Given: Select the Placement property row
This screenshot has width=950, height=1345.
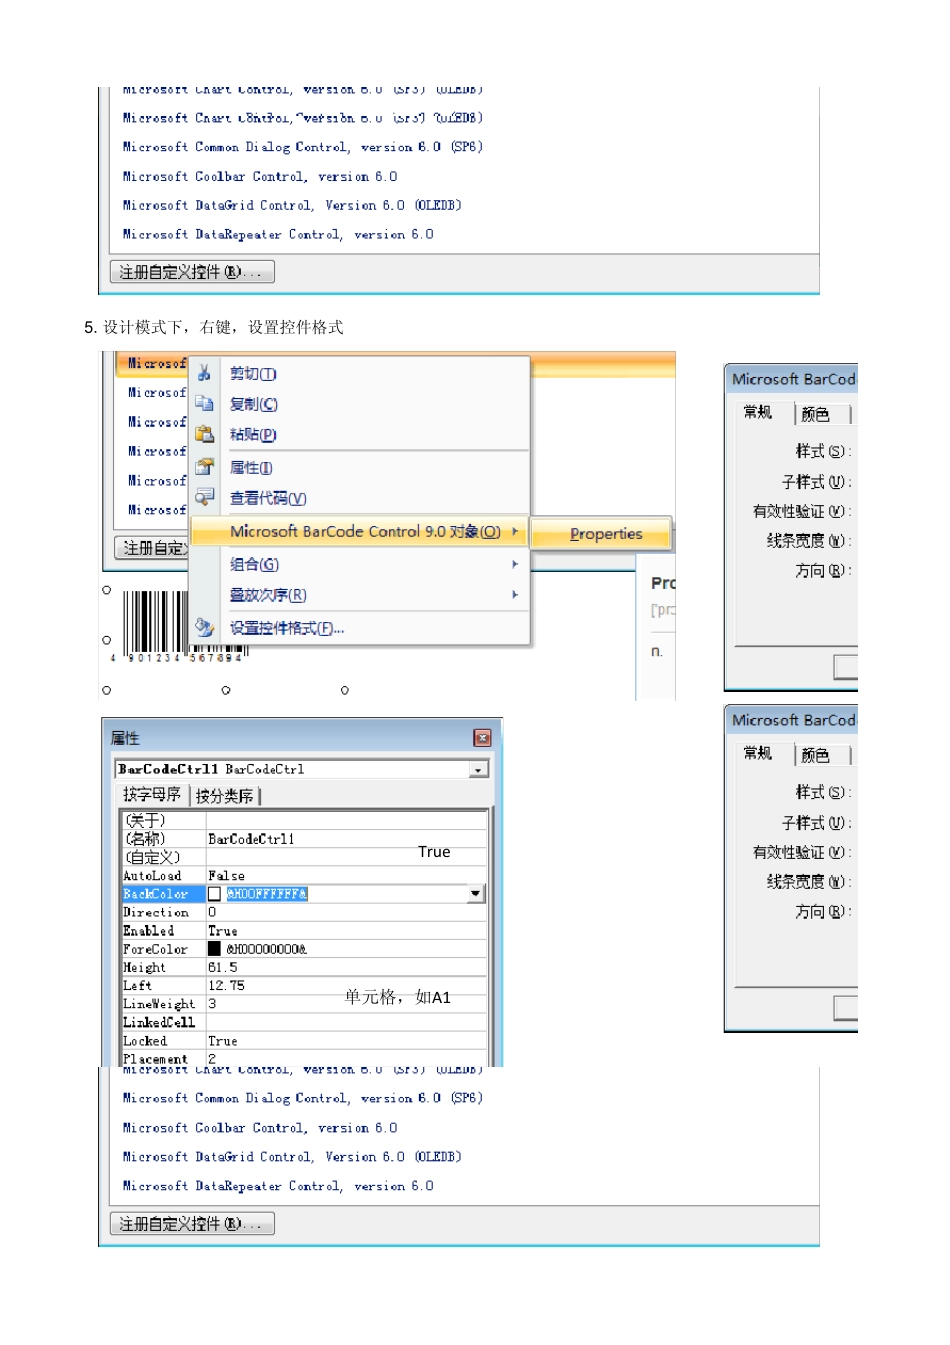Looking at the screenshot, I should [x=304, y=1058].
